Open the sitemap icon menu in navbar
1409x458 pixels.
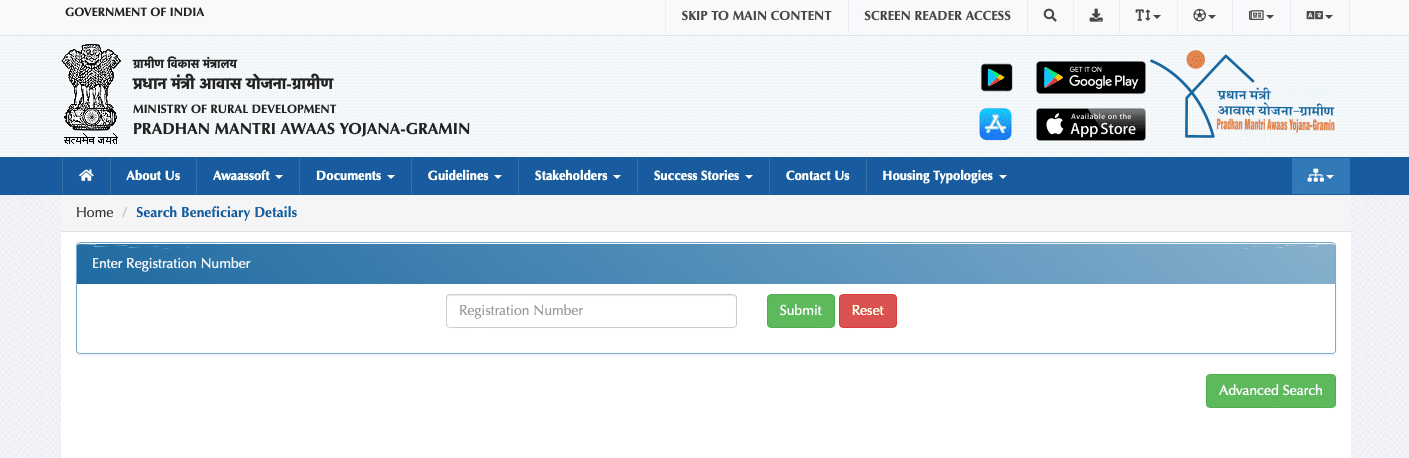click(x=1319, y=176)
